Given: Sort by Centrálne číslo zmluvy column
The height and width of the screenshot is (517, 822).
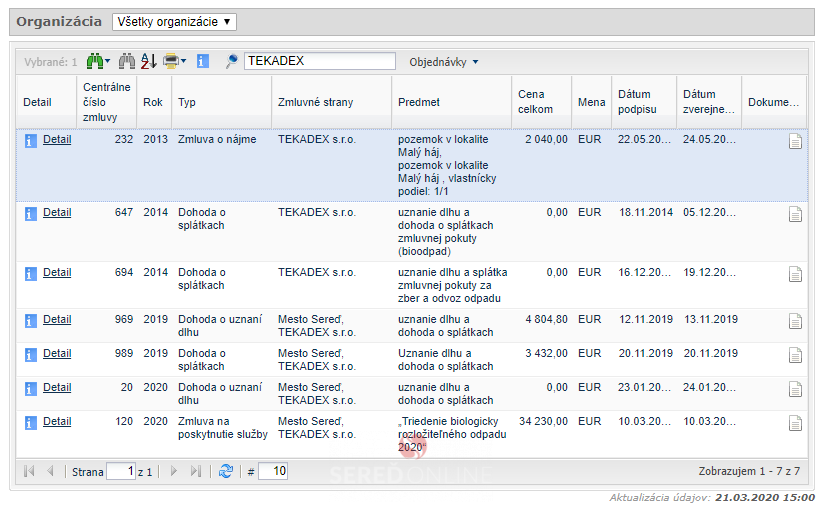Looking at the screenshot, I should coord(106,102).
